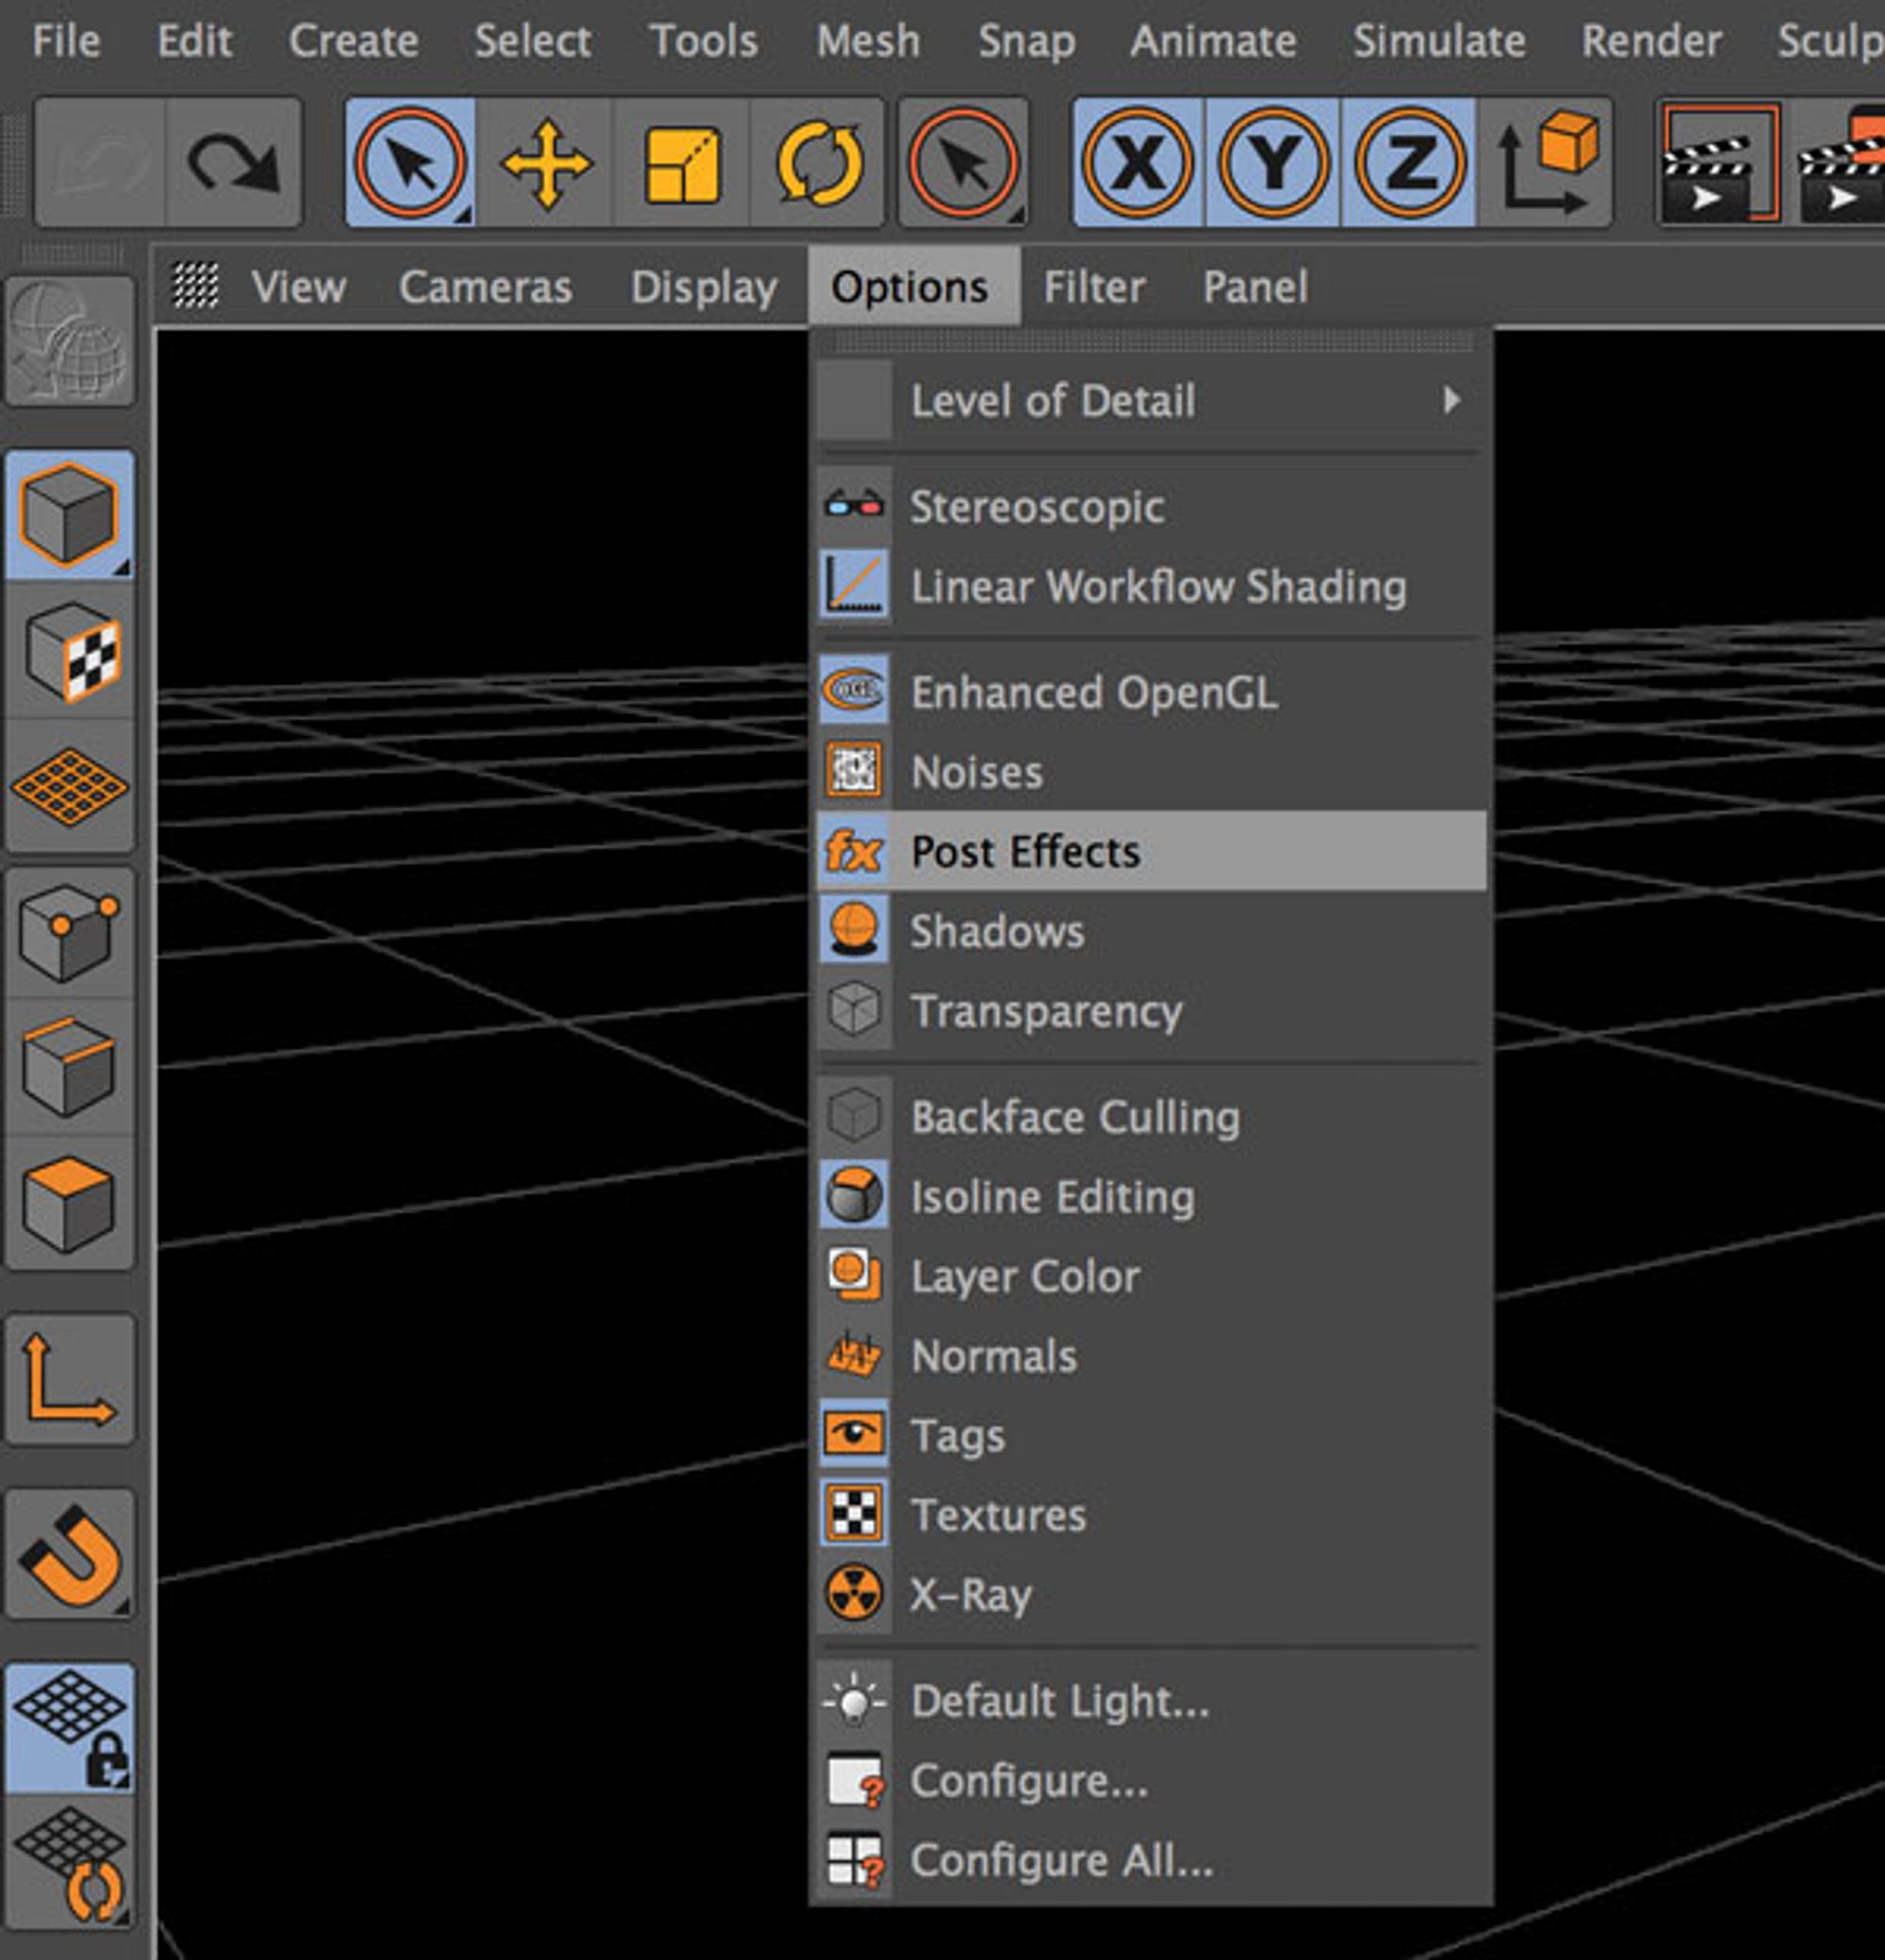Switch to Points mode icon
The image size is (1885, 1960).
70,930
